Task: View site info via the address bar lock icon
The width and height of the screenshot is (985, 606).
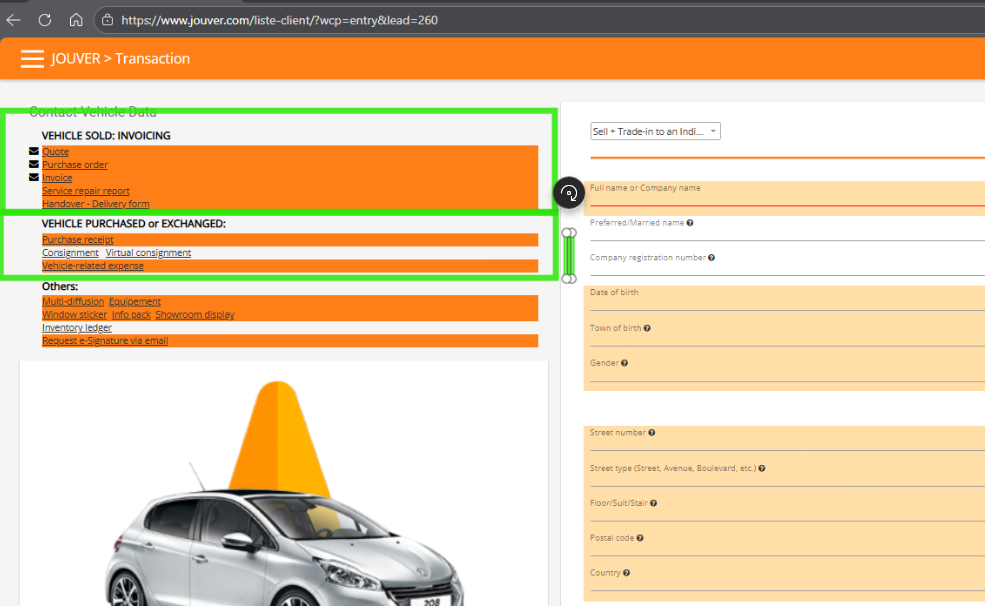Action: point(107,20)
